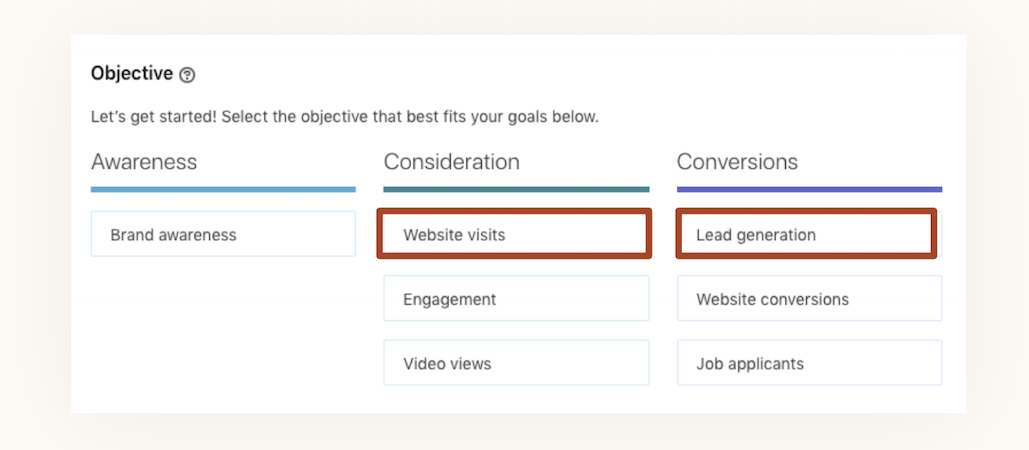Click the Awareness column heading
Screen dimensions: 1029x450
pos(144,162)
